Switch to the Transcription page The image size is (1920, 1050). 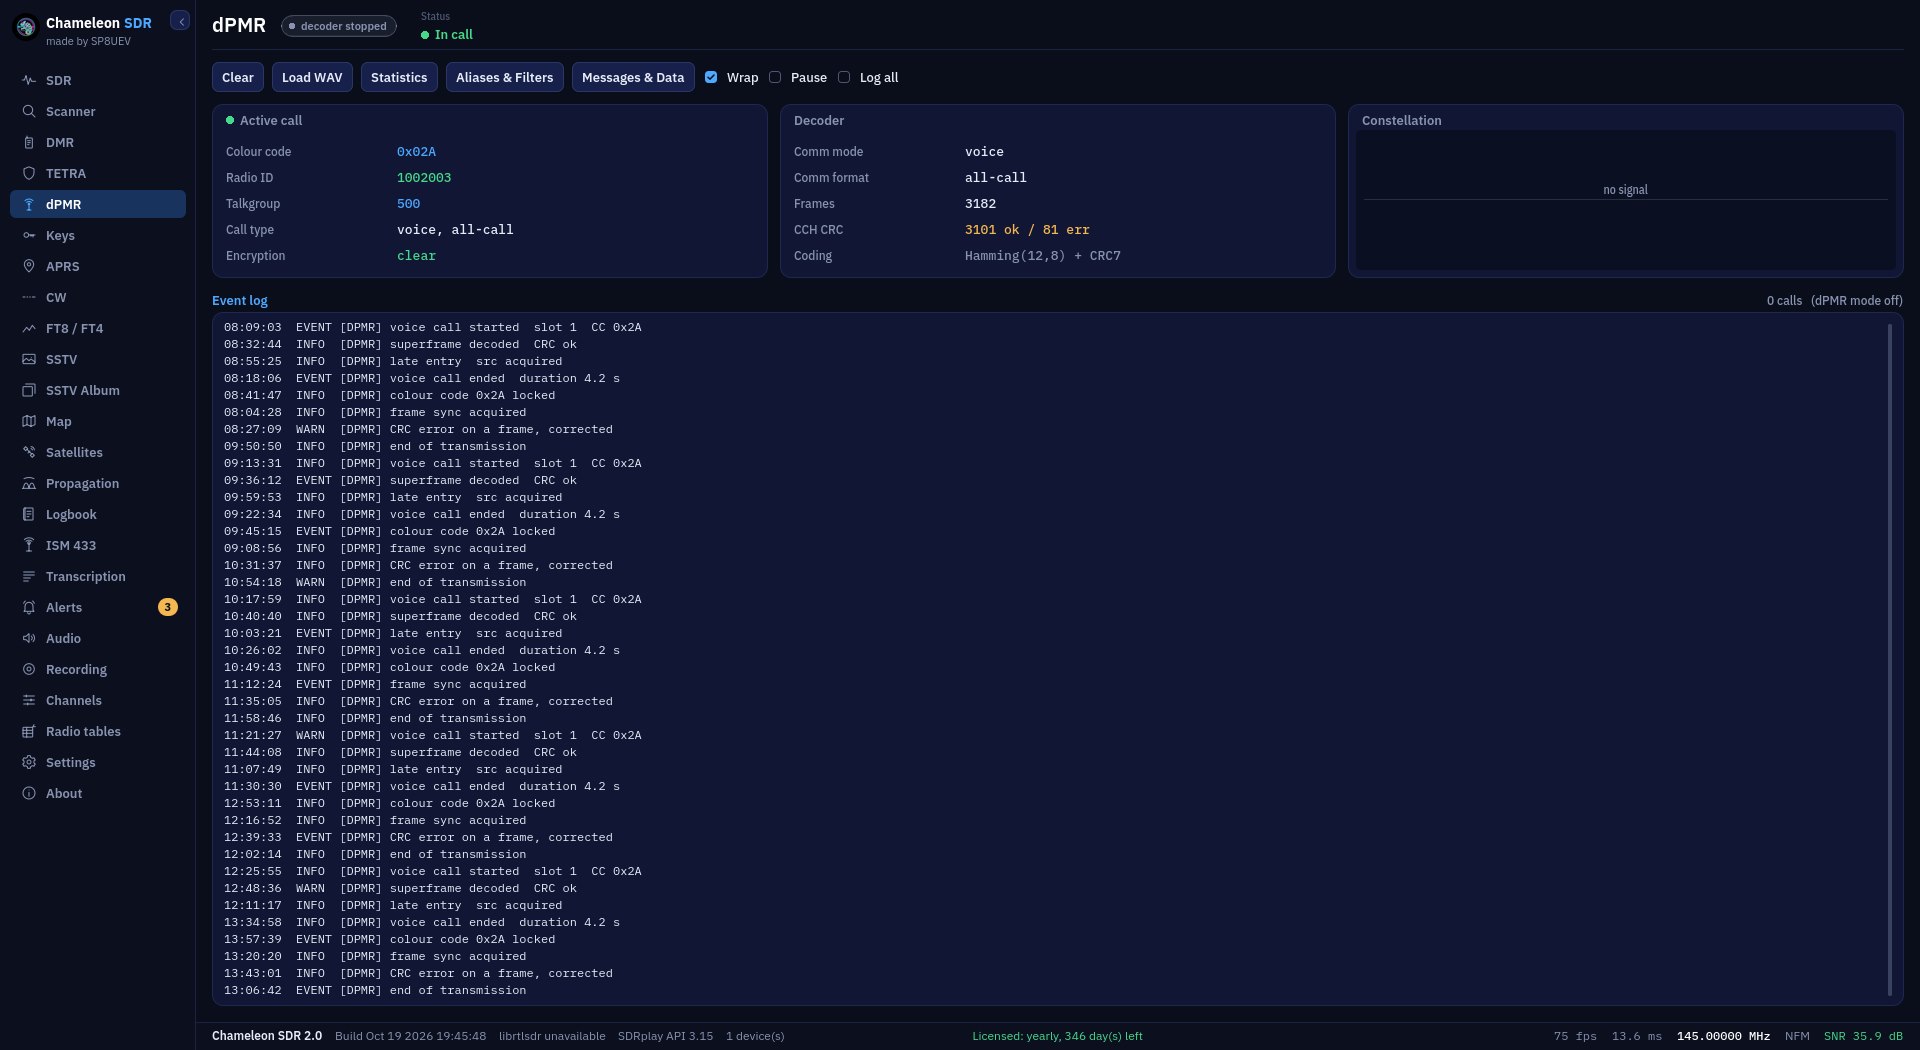98,576
